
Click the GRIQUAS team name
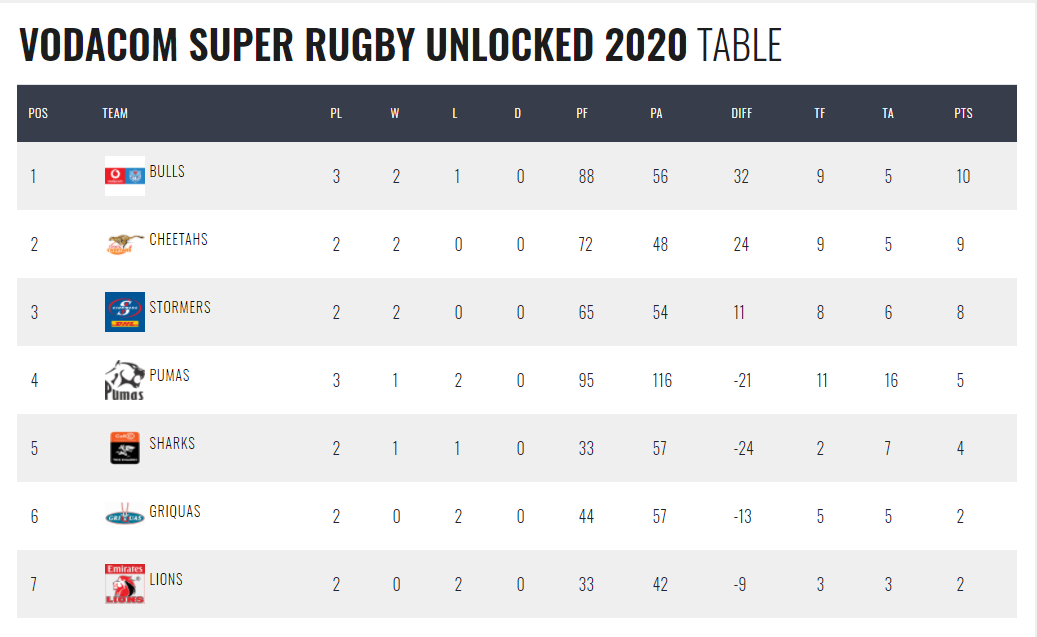point(175,512)
